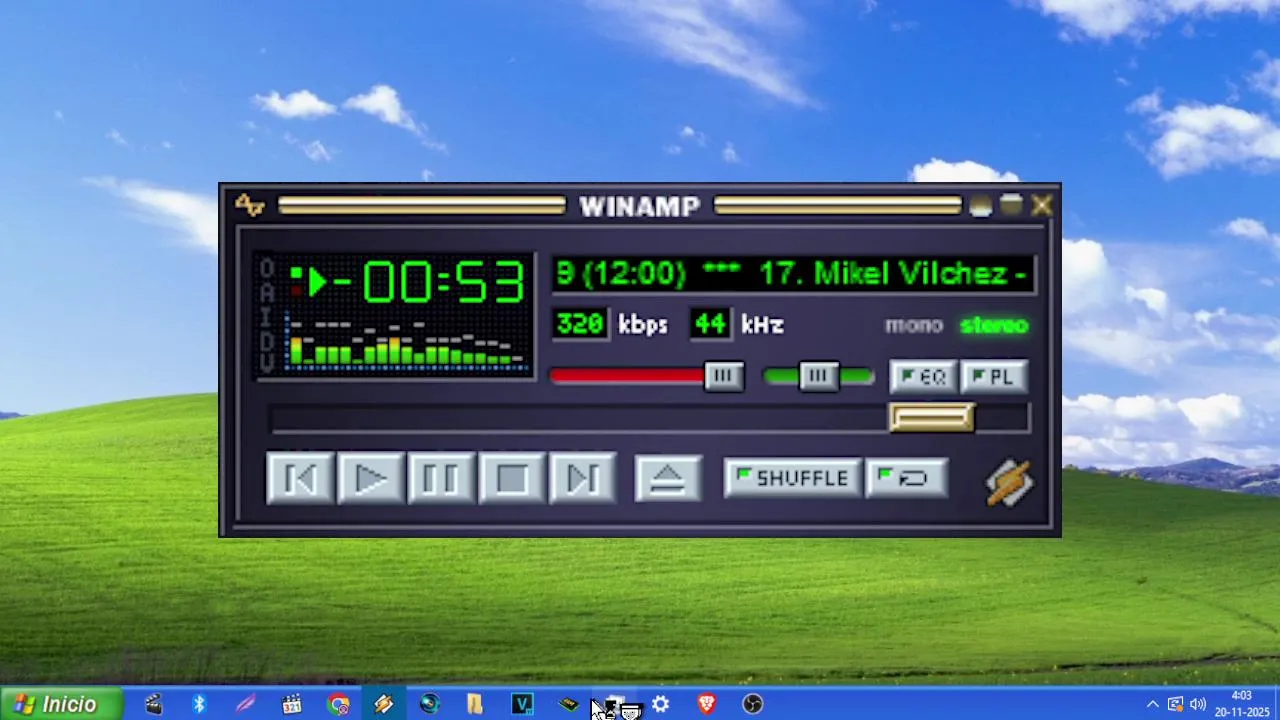The height and width of the screenshot is (720, 1280).
Task: Click the green balance slider handle
Action: 819,376
